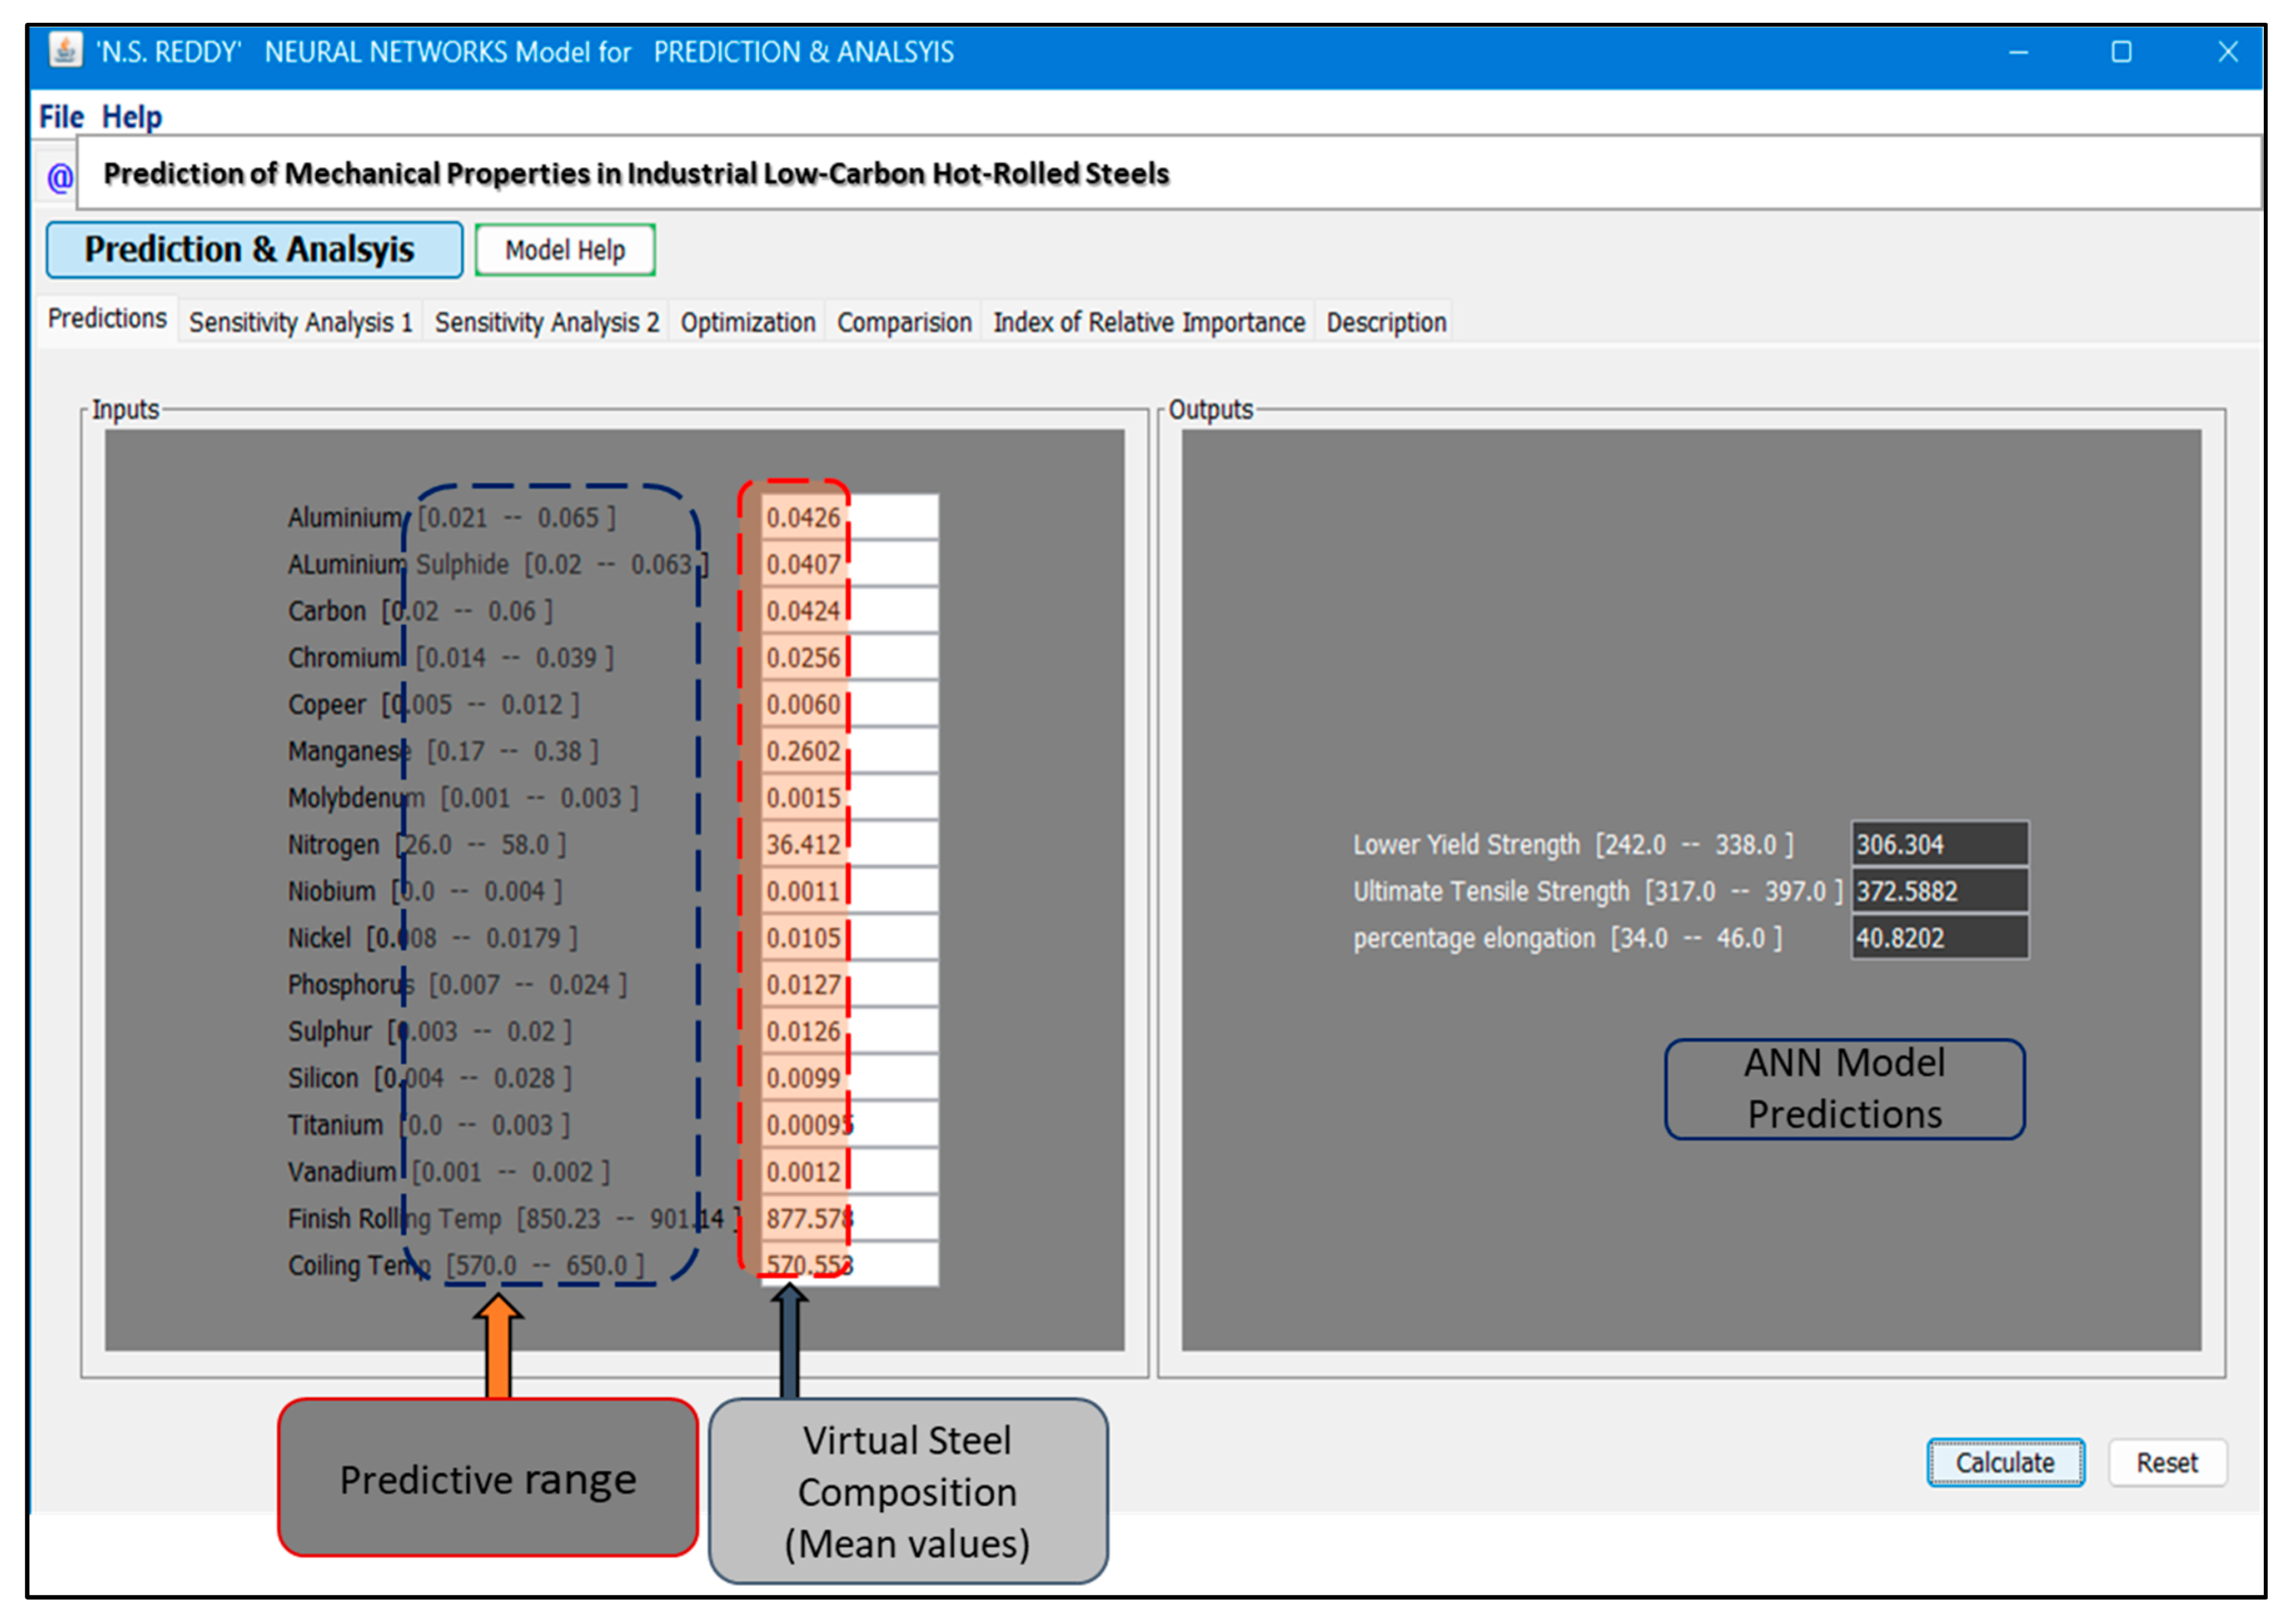Select the Comparision tab
The height and width of the screenshot is (1624, 2291).
903,322
